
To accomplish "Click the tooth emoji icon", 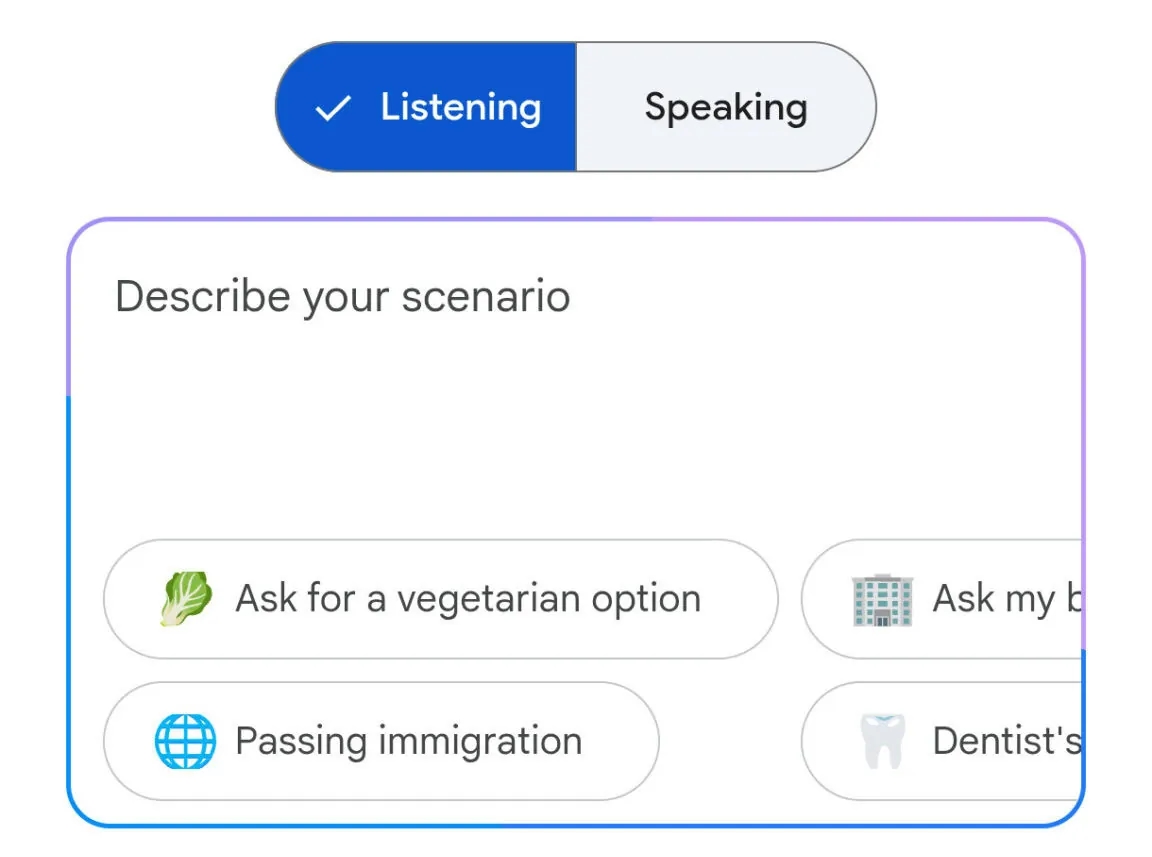I will pyautogui.click(x=882, y=741).
